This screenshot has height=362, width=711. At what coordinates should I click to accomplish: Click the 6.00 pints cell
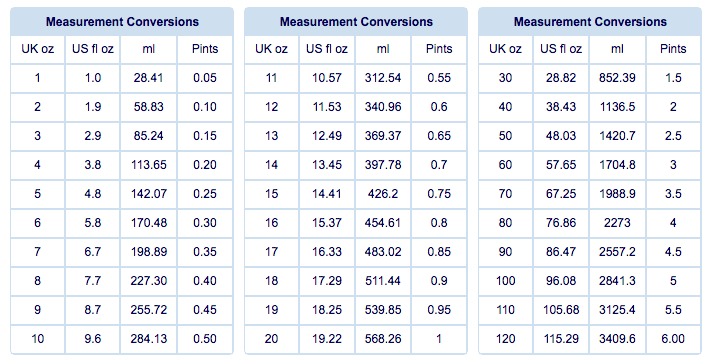point(673,339)
